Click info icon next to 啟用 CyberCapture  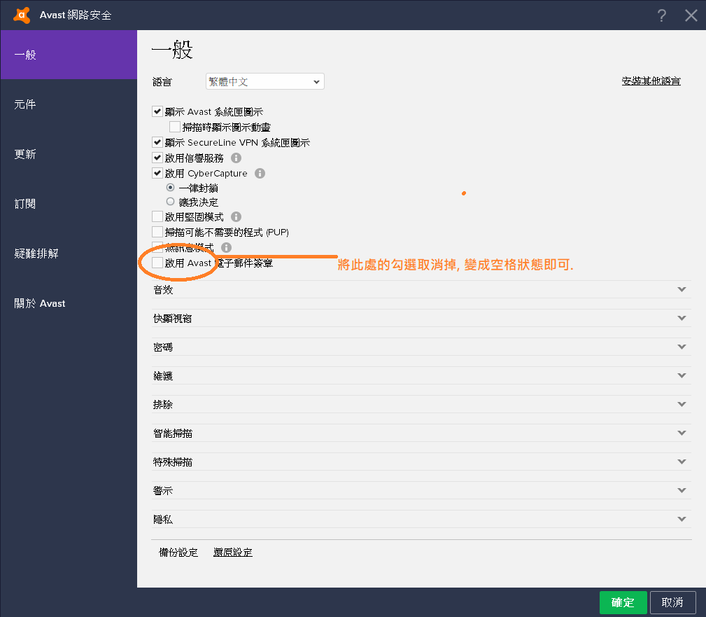[260, 173]
